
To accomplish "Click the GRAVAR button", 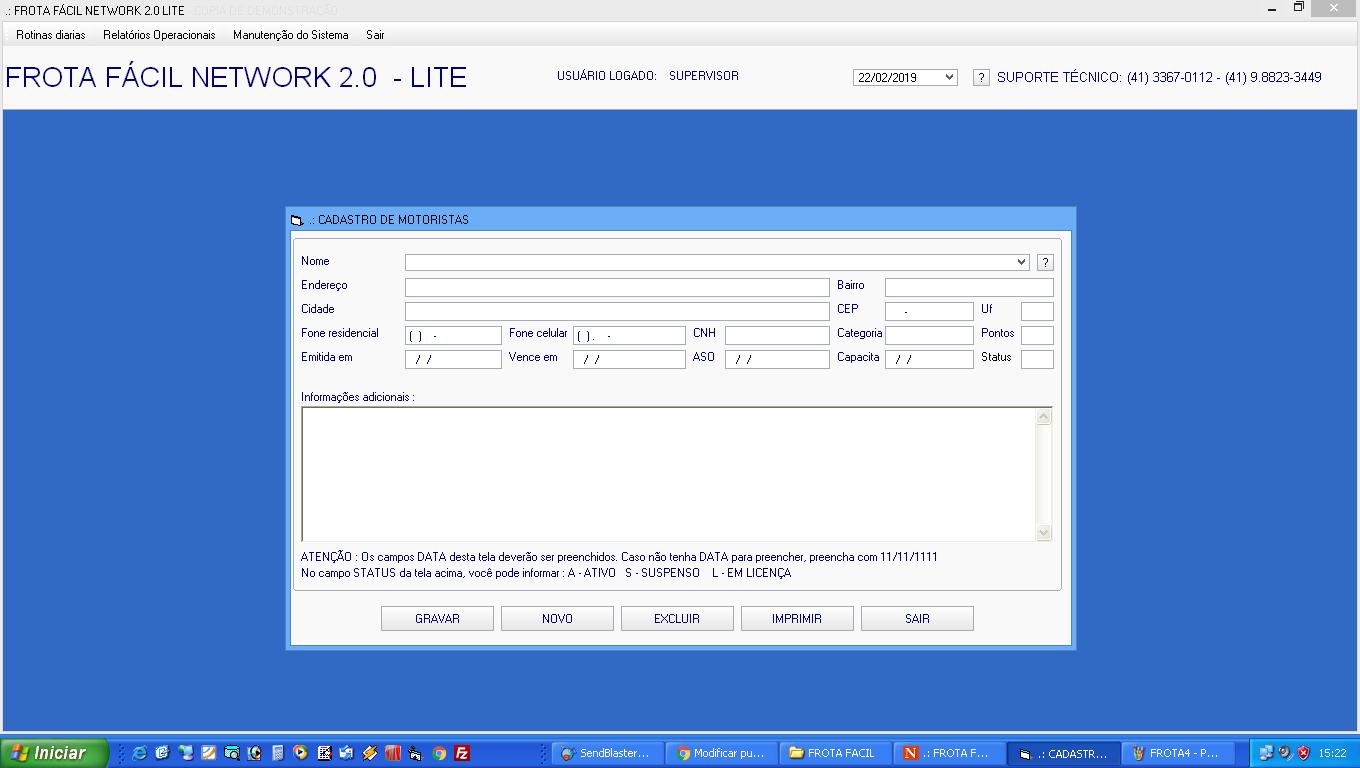I will click(x=437, y=618).
